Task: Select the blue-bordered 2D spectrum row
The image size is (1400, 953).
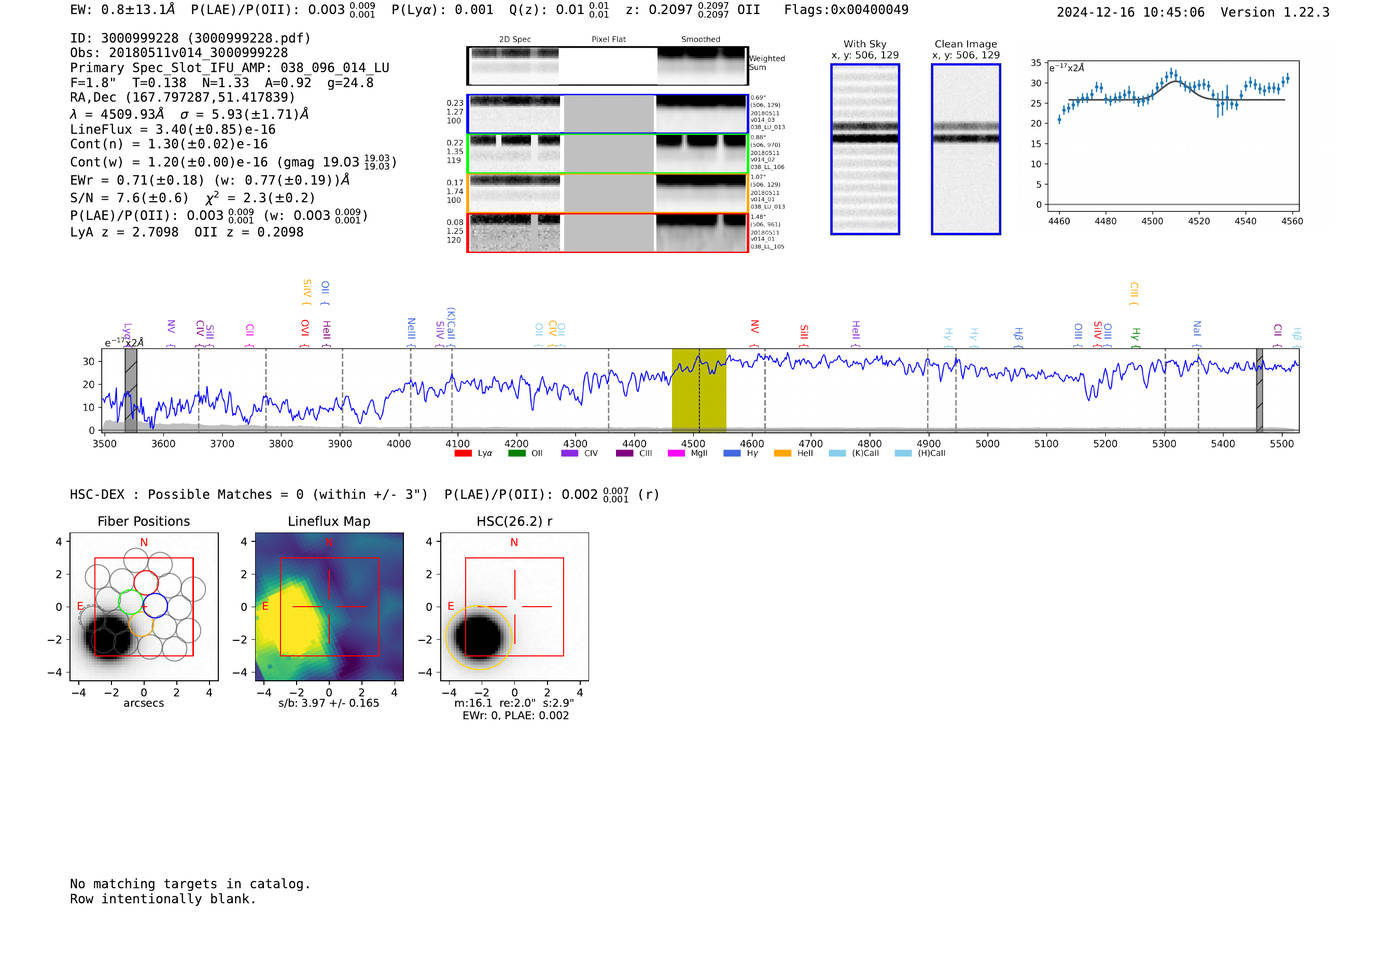Action: click(x=608, y=114)
